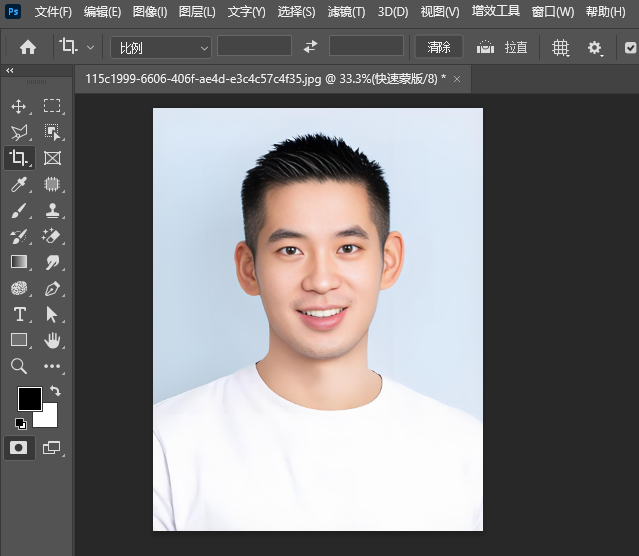Click the 清除 button
639x556 pixels.
click(439, 47)
